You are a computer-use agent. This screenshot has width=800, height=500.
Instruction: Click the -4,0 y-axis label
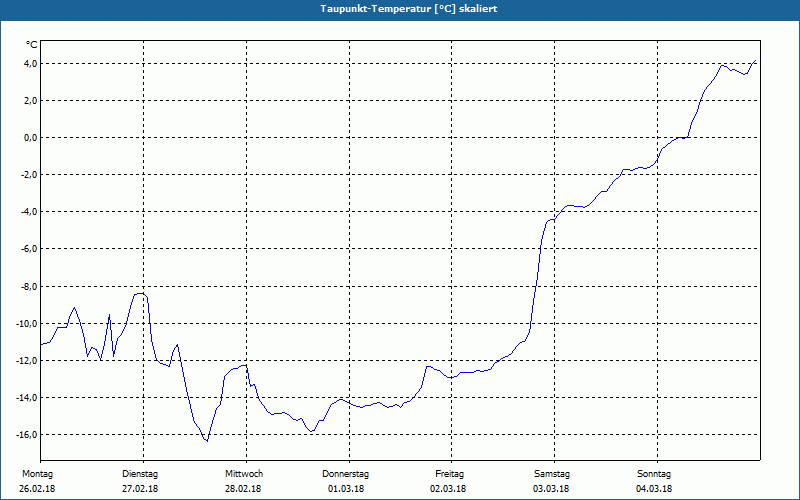29,212
